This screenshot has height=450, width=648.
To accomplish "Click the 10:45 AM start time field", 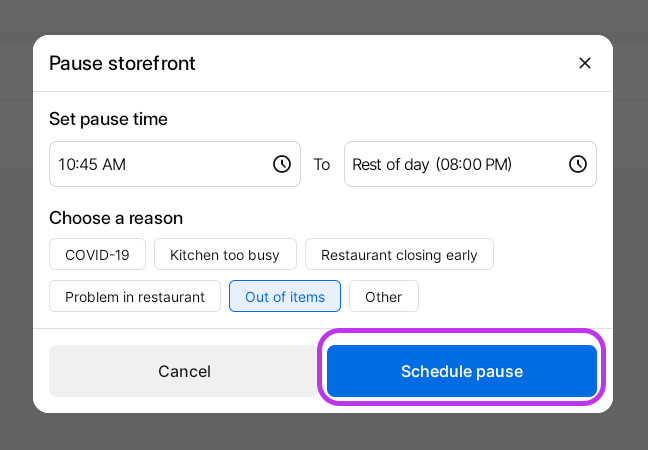I will 160,164.
